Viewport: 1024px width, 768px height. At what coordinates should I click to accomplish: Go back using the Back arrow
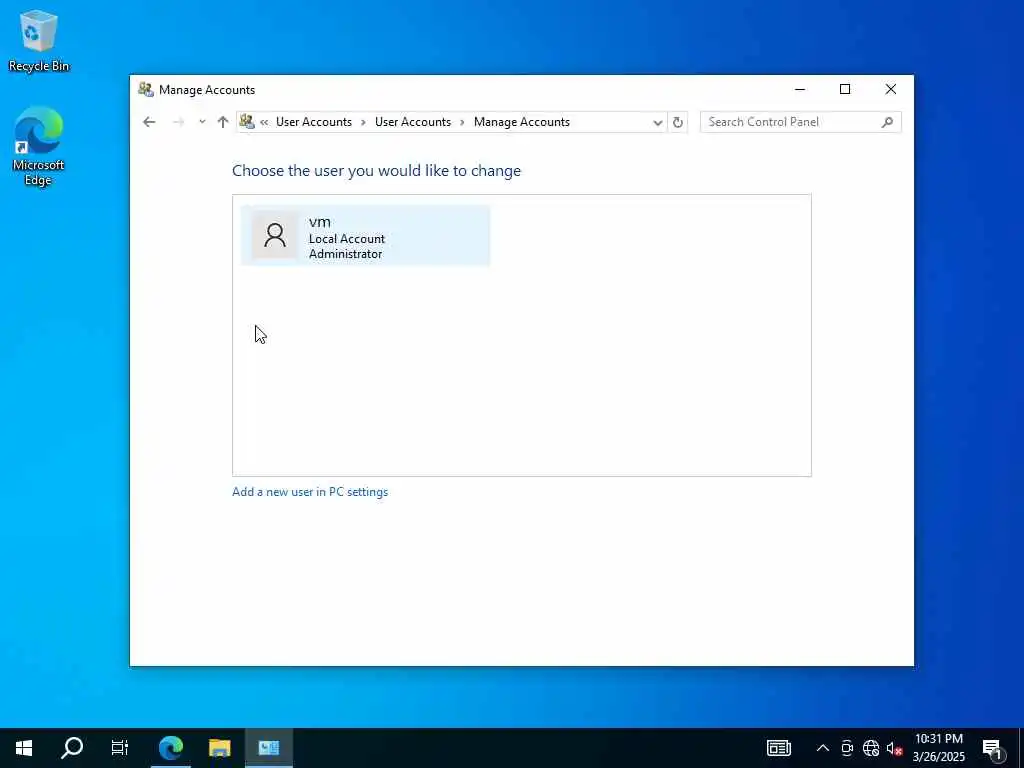pos(149,122)
